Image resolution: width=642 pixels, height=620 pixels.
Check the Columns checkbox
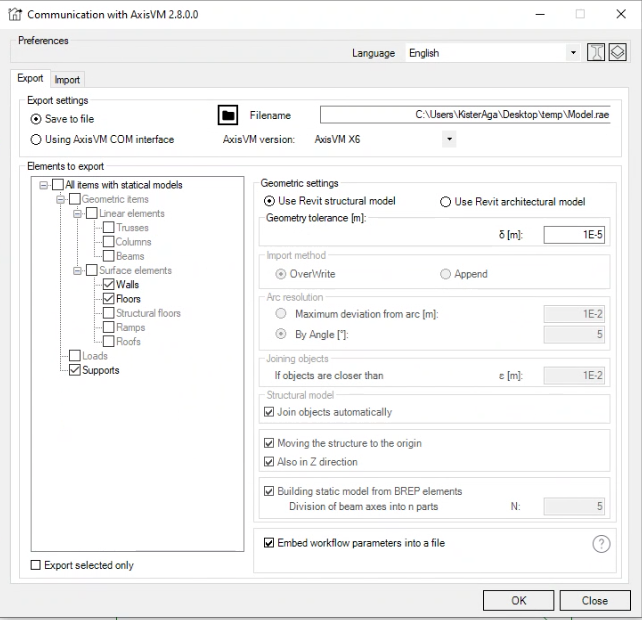(x=109, y=242)
